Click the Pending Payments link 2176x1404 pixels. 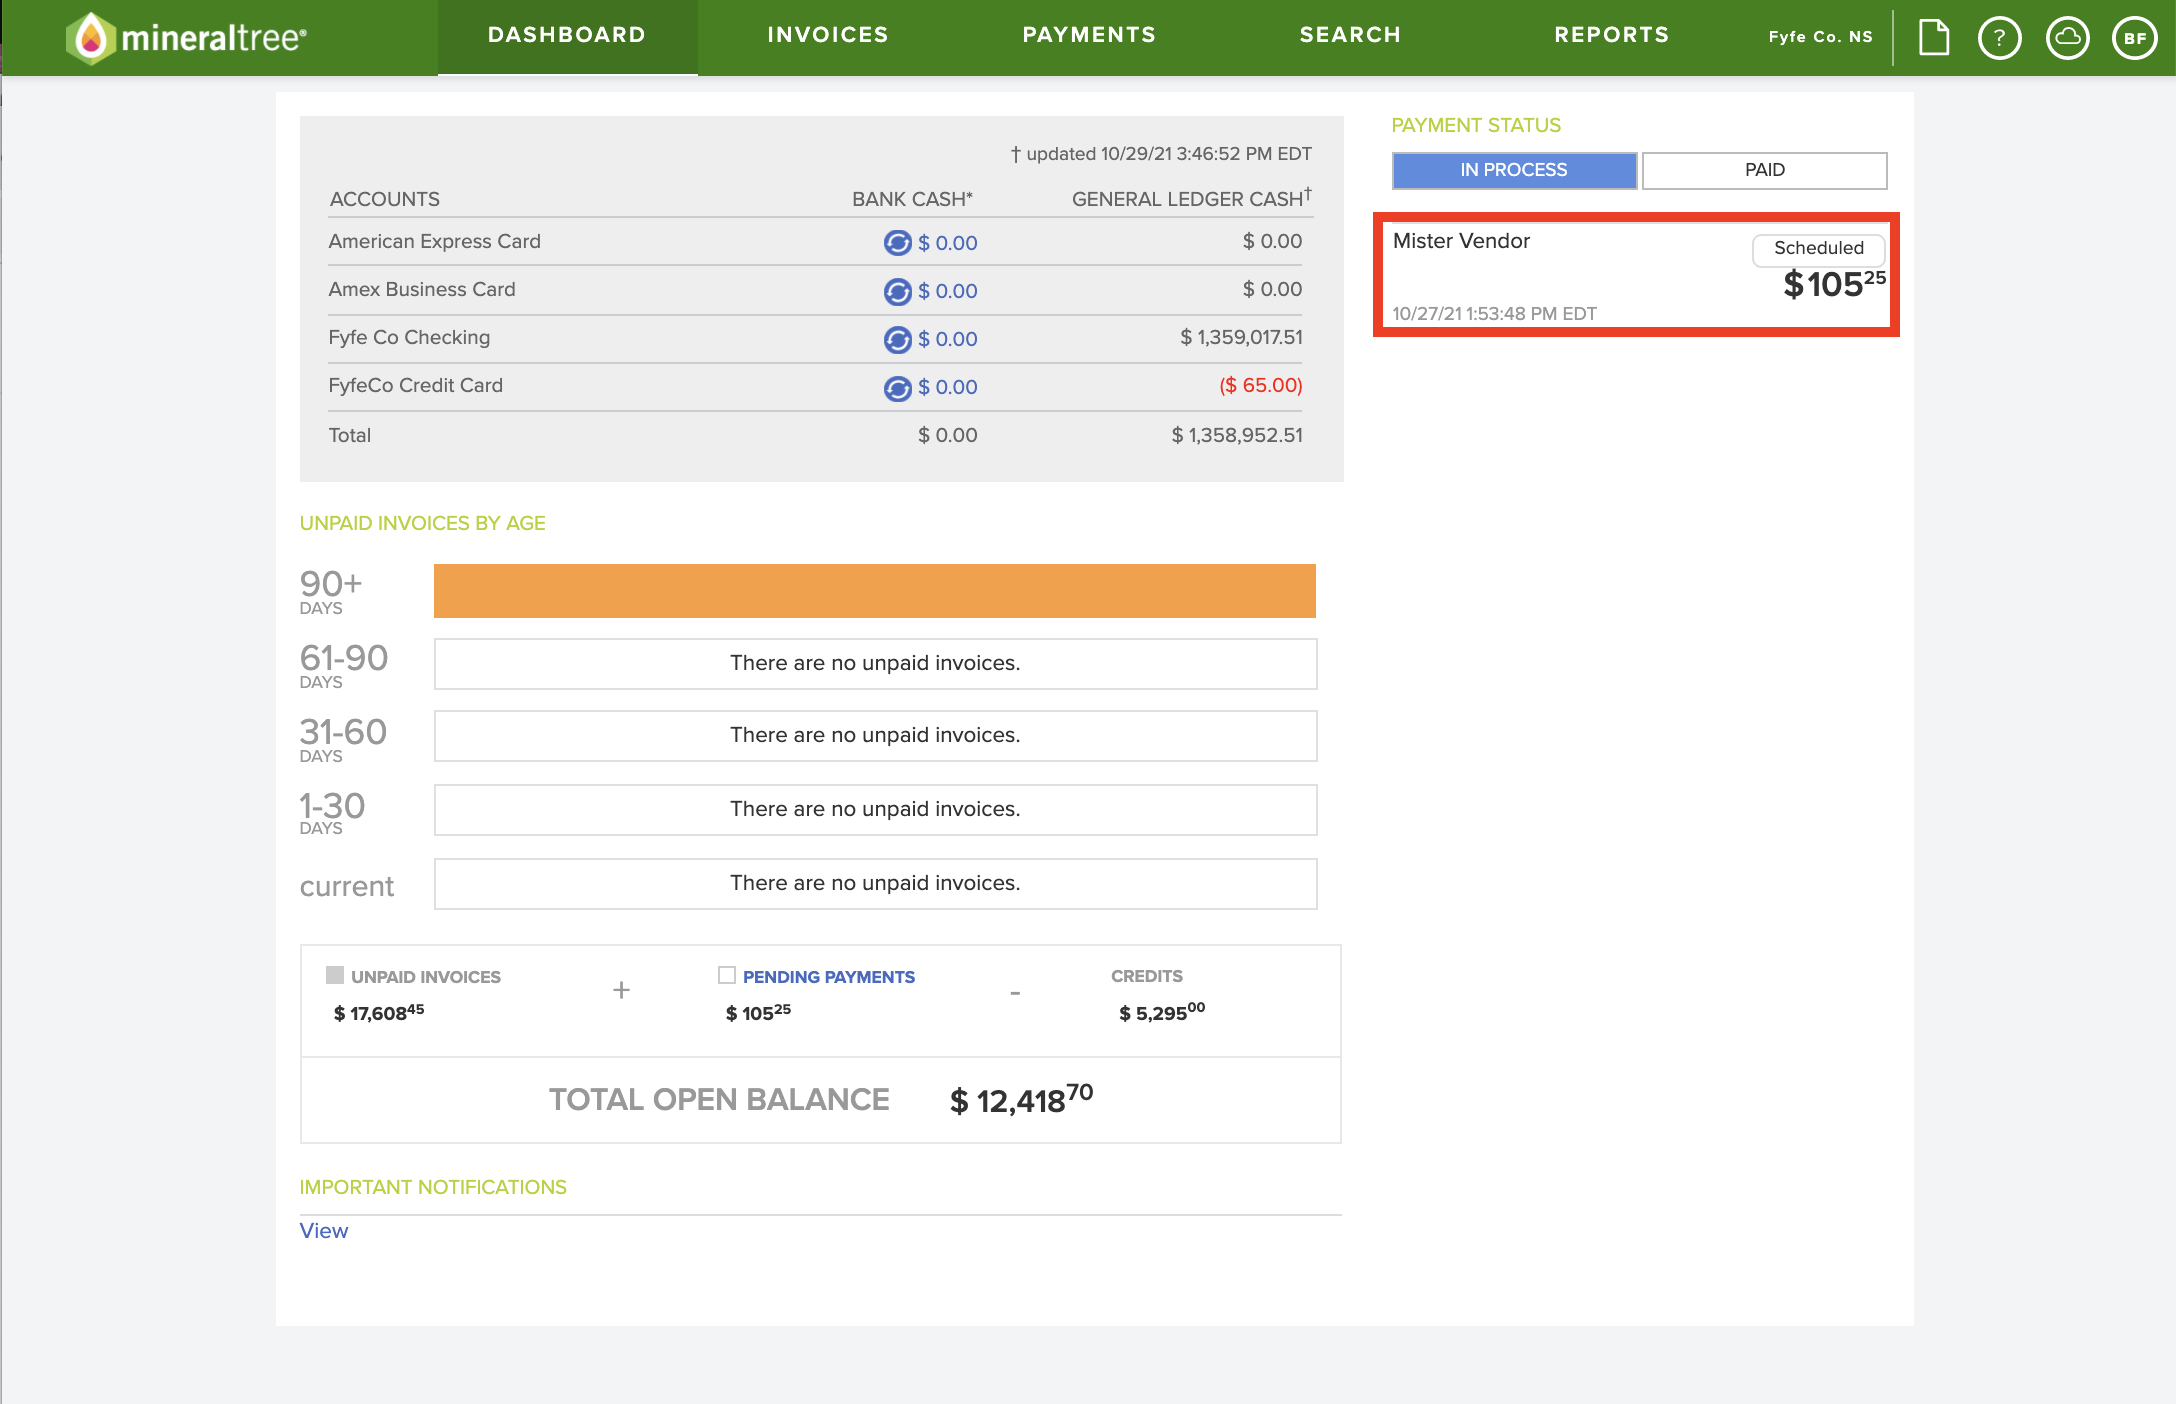[x=828, y=977]
